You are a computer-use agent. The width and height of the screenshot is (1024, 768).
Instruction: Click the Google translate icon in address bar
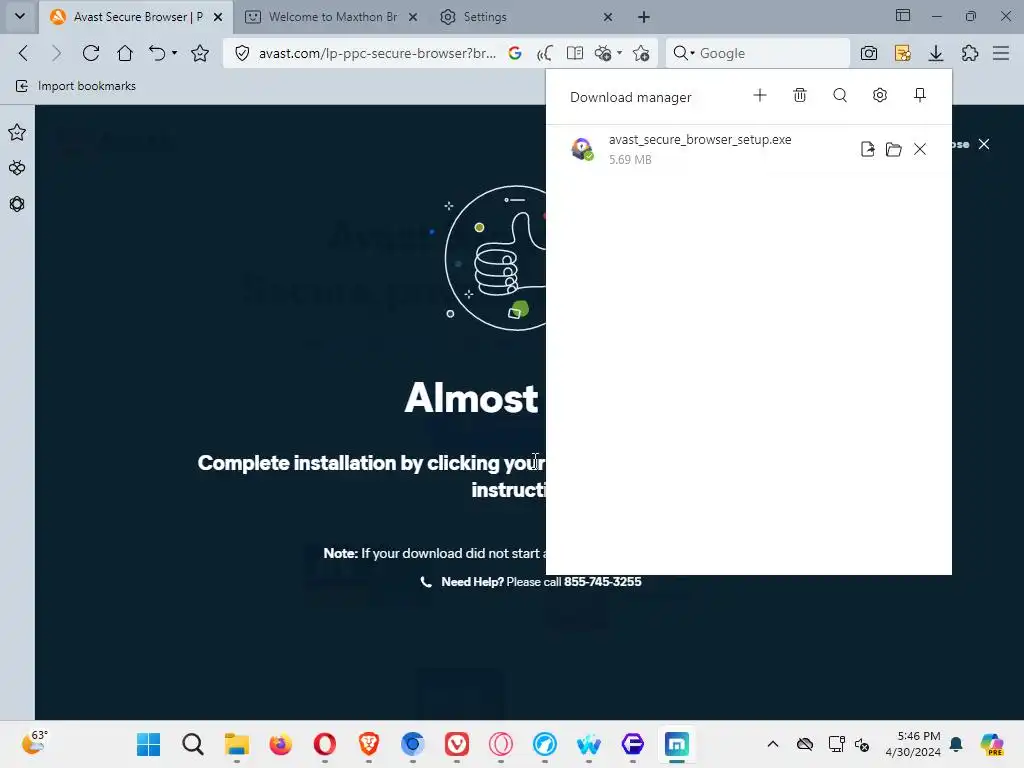click(x=515, y=53)
